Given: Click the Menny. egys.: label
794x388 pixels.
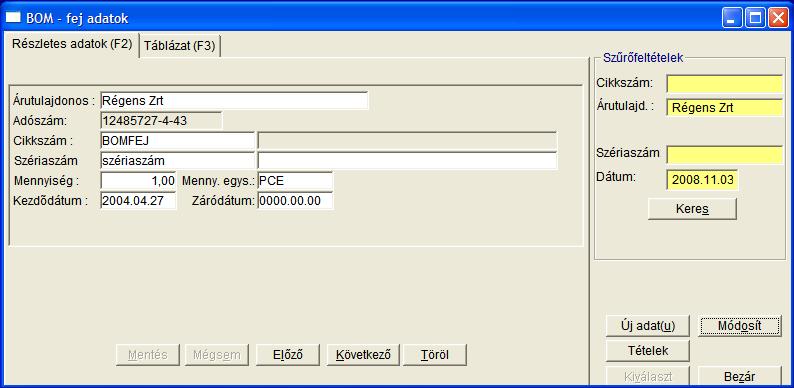Looking at the screenshot, I should point(218,180).
